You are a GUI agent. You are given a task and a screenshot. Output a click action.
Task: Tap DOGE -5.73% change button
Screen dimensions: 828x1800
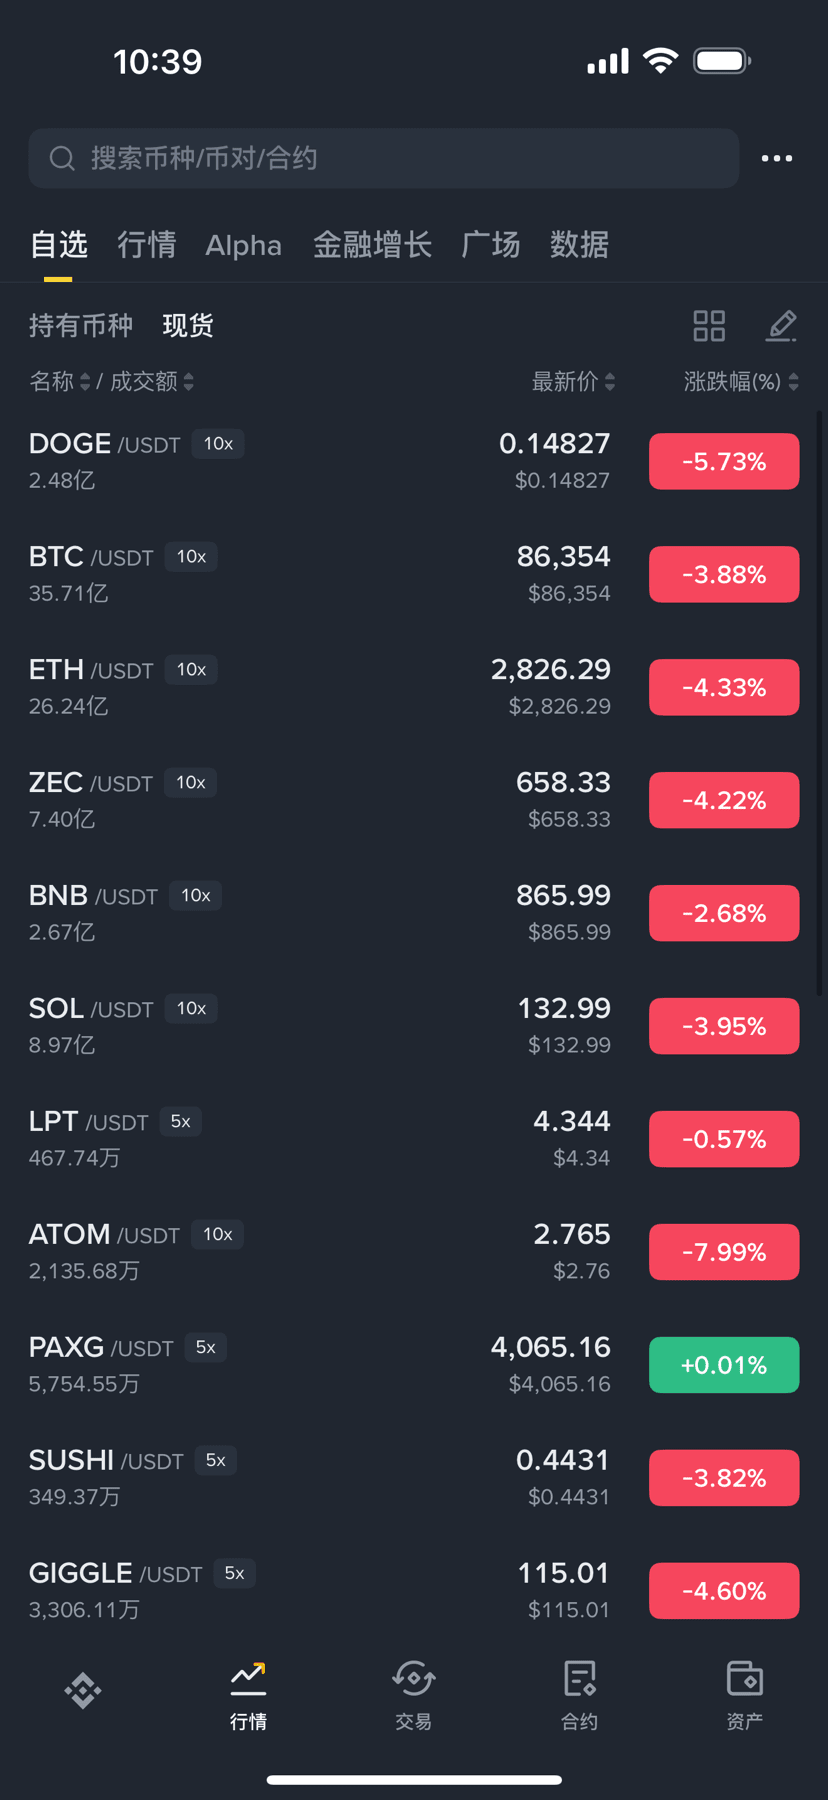[x=724, y=461]
